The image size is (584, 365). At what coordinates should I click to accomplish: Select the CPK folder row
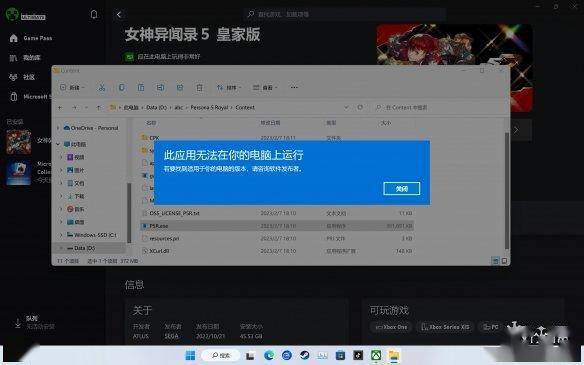[x=277, y=138]
